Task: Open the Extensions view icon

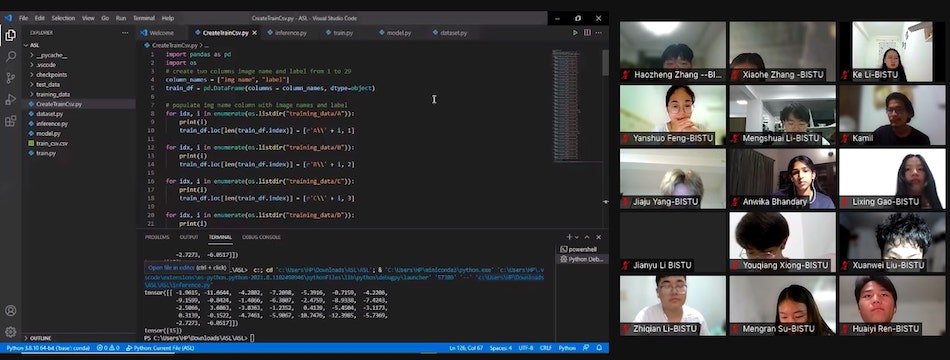Action: (x=10, y=121)
